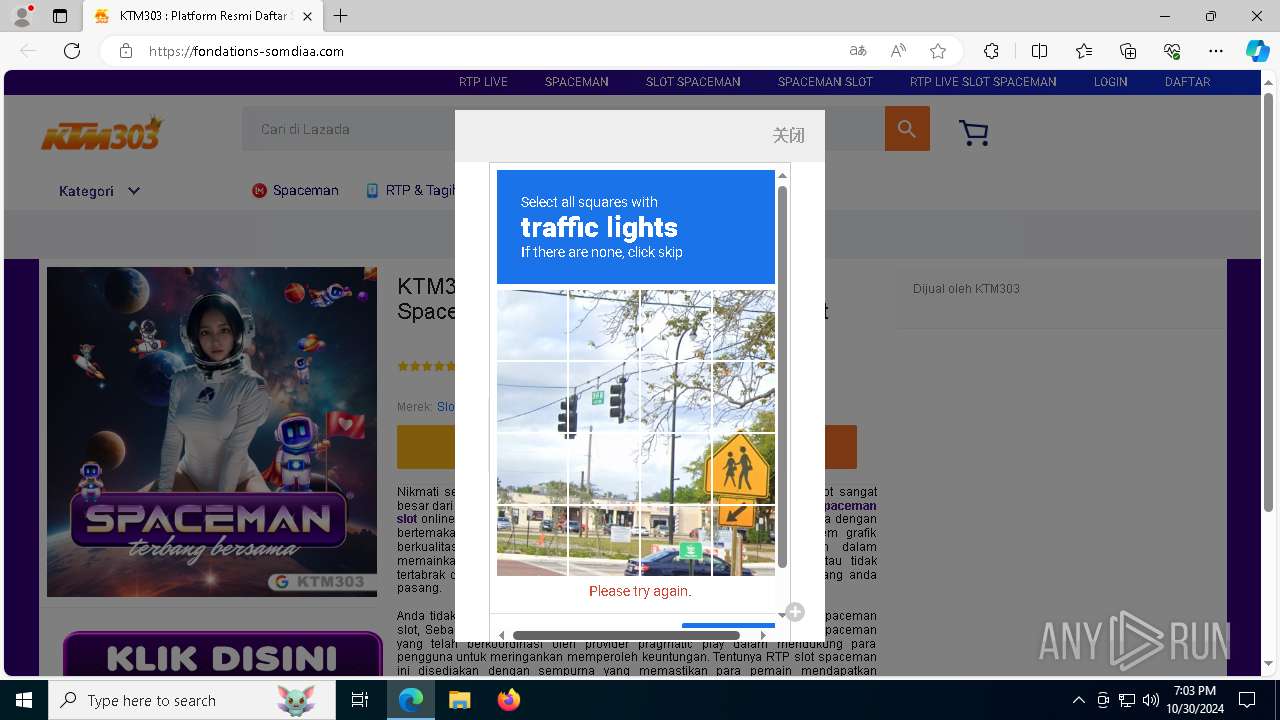Open the Settings and more menu
1280x720 pixels.
click(1216, 51)
